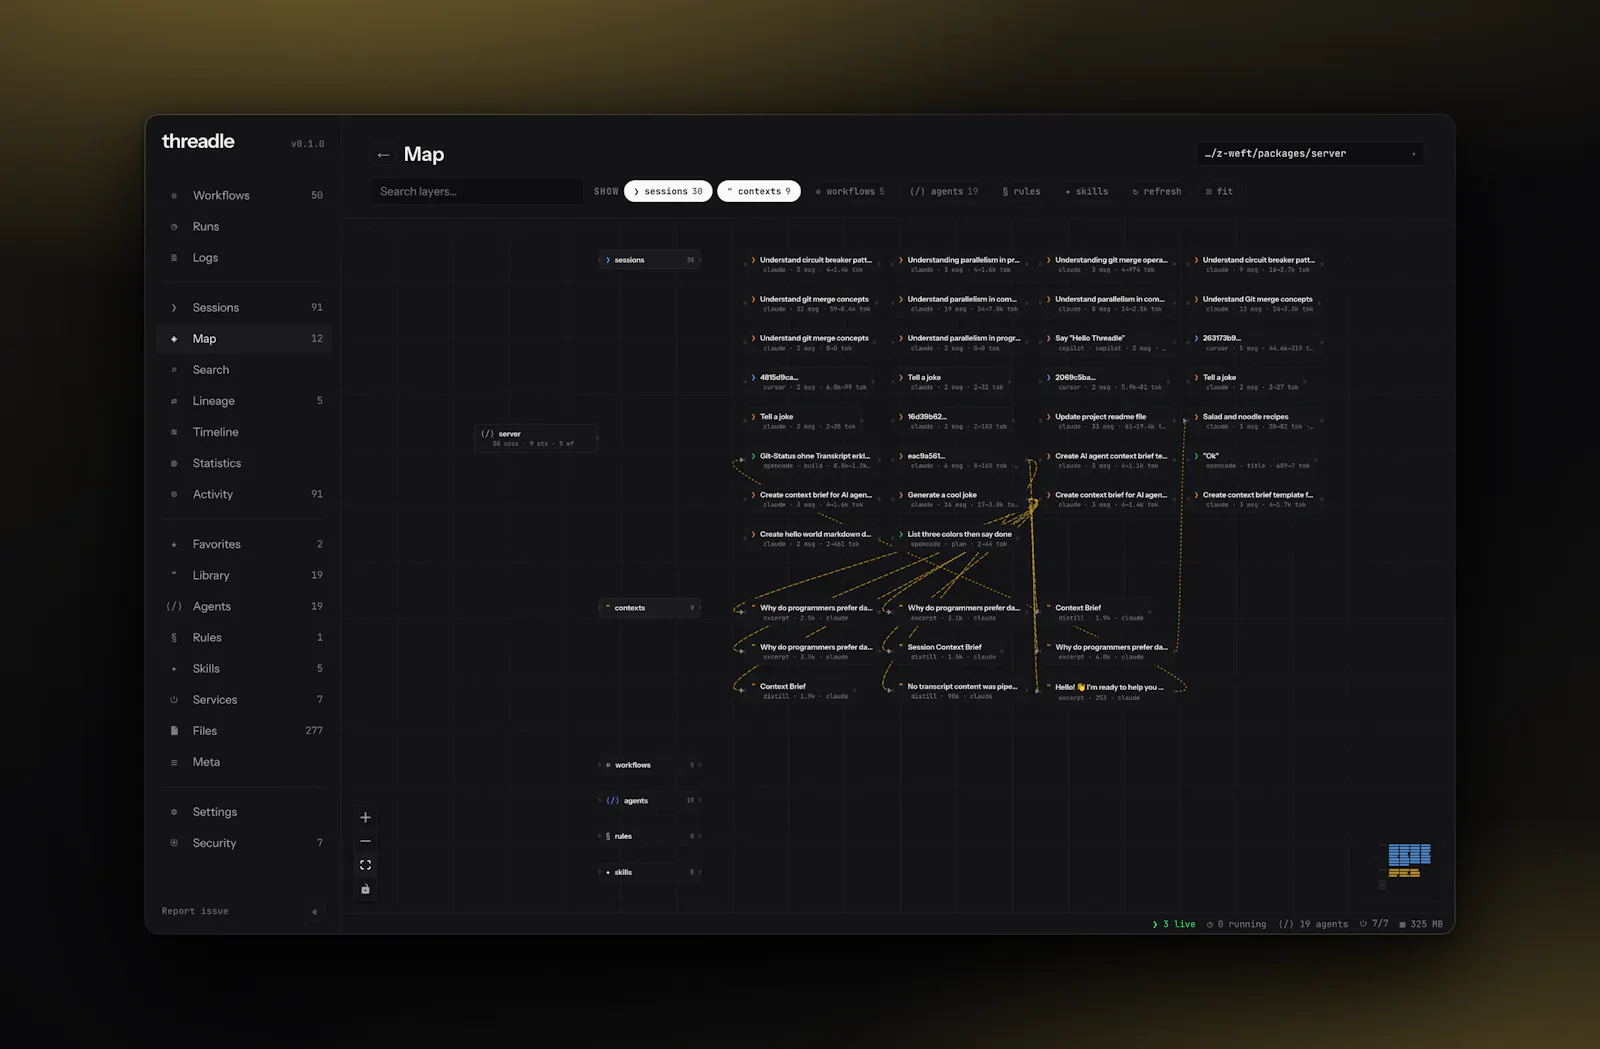Click the 19 agents status entry
1600x1049 pixels.
click(x=1313, y=925)
